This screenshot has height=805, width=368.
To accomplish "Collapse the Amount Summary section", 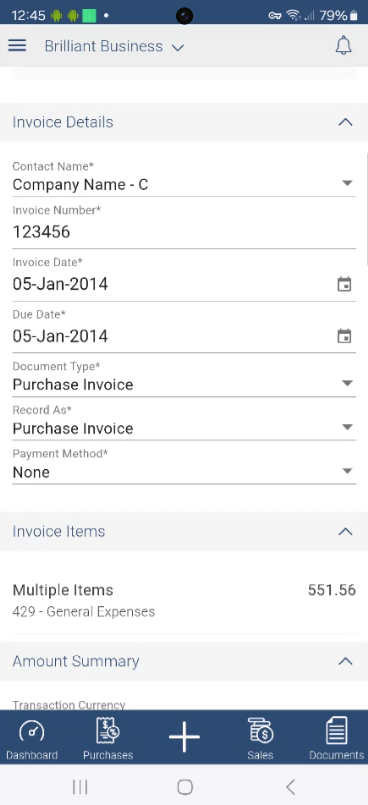I will click(345, 661).
